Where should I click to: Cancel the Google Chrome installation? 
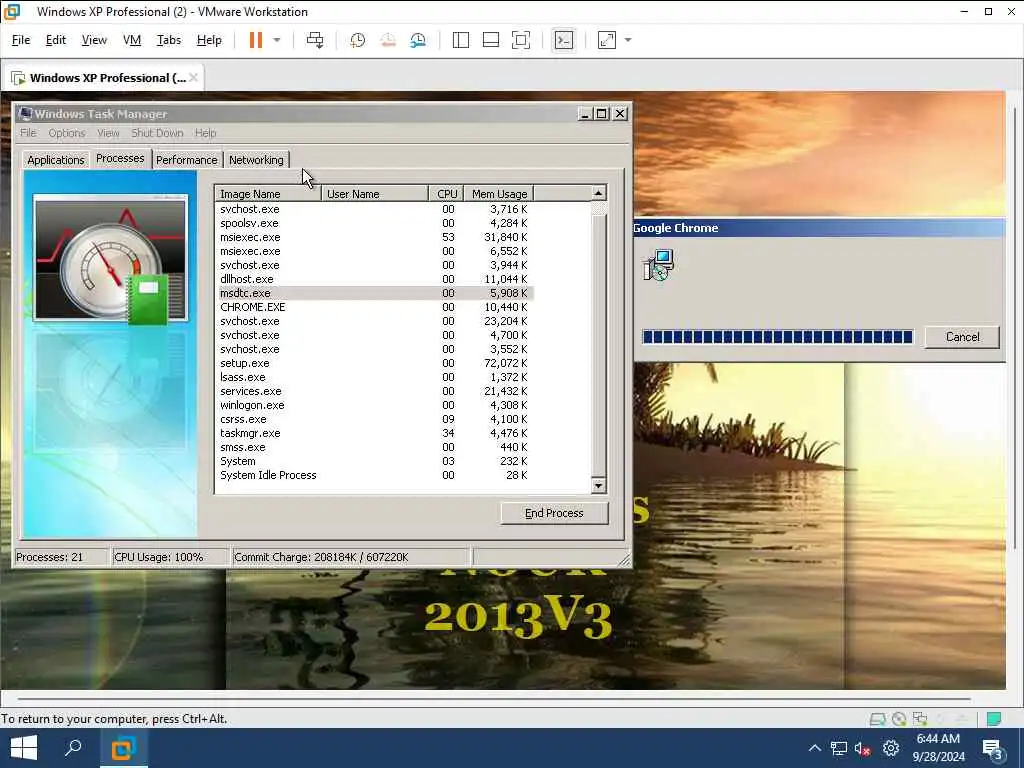[x=962, y=337]
